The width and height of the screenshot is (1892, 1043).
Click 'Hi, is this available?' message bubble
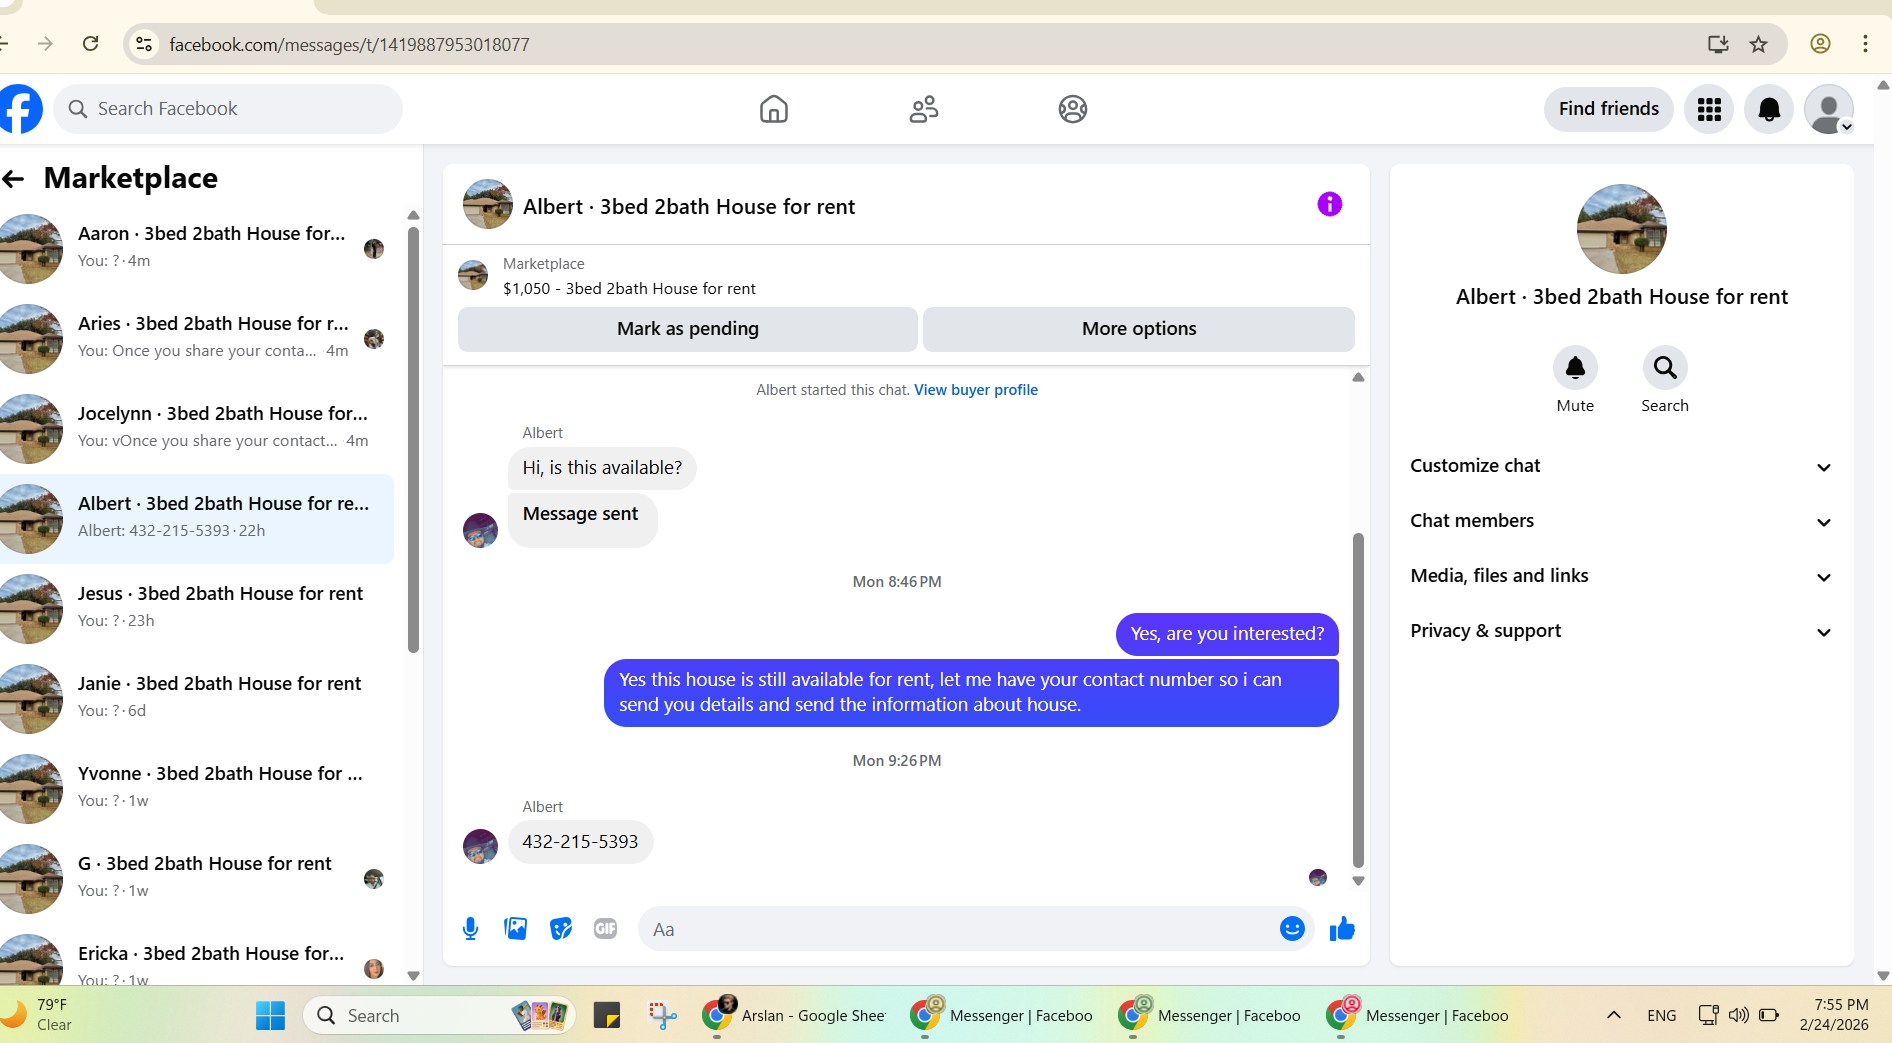coord(602,468)
